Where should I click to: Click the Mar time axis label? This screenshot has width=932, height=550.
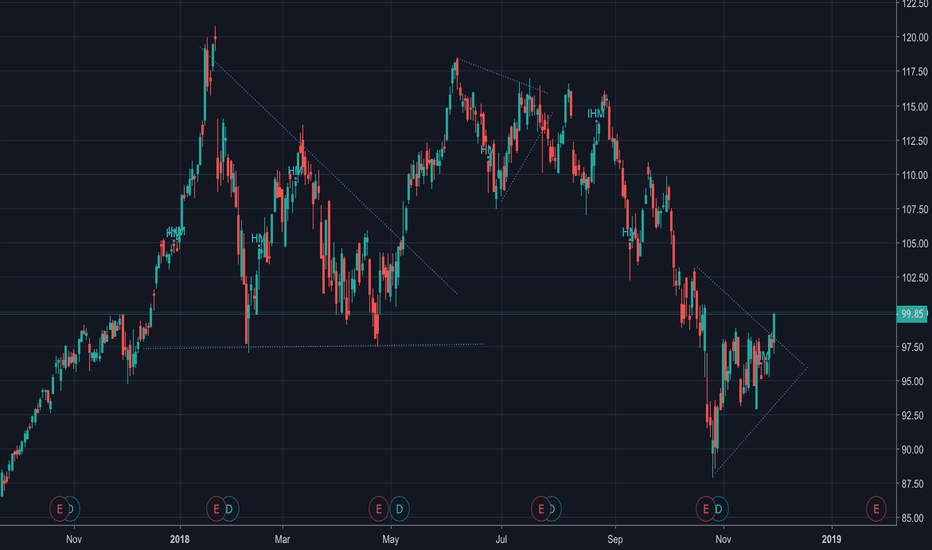[x=282, y=539]
